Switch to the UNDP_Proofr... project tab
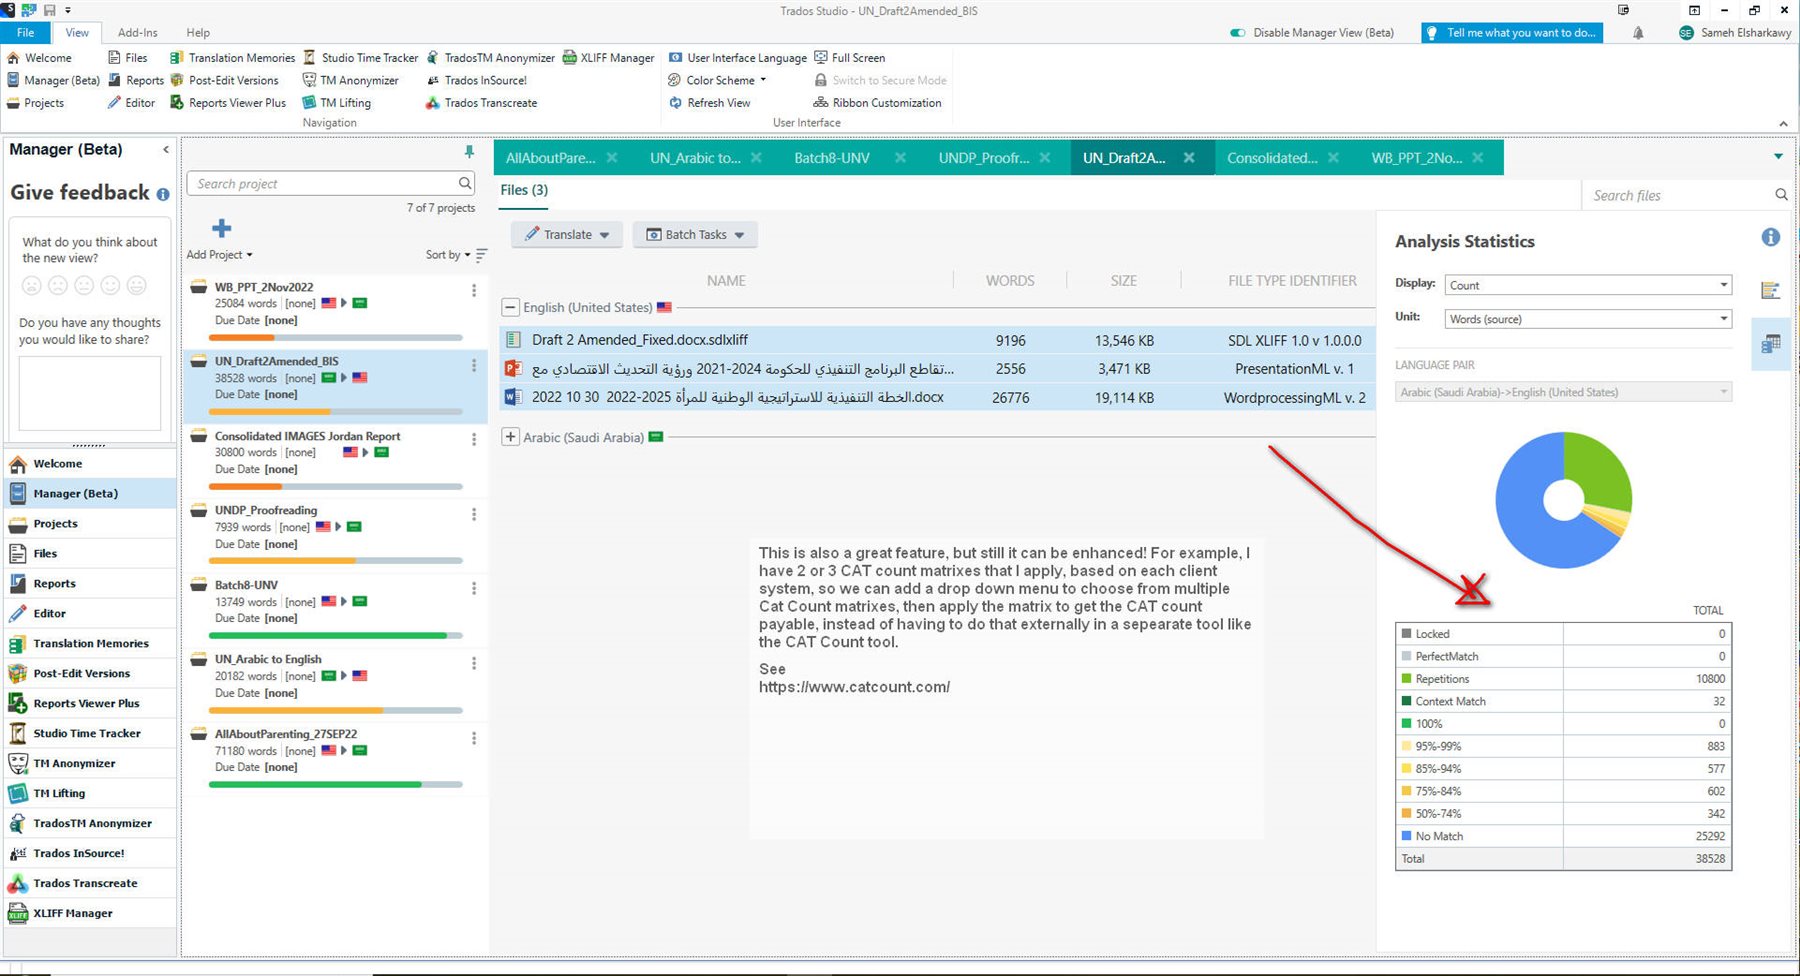1800x976 pixels. coord(984,158)
